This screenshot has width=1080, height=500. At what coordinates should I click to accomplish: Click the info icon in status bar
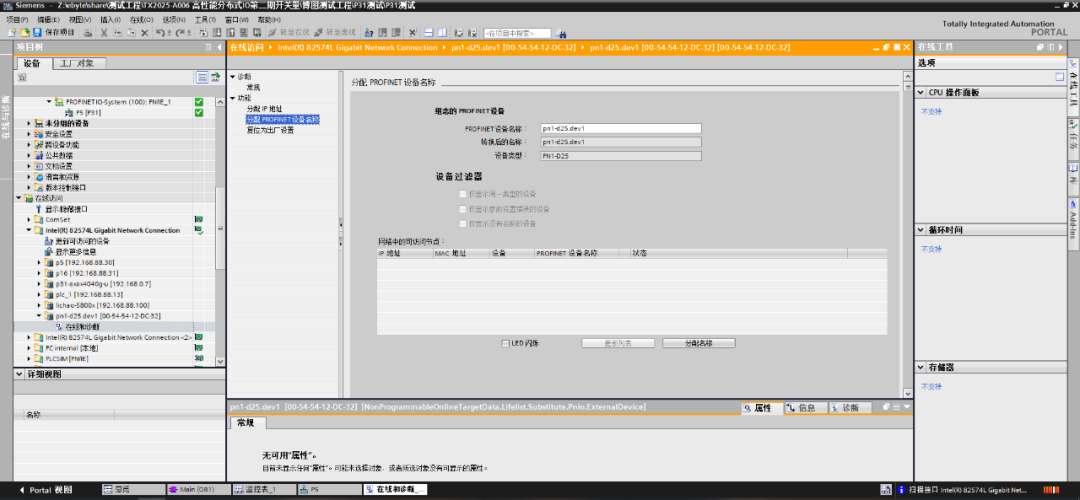901,490
